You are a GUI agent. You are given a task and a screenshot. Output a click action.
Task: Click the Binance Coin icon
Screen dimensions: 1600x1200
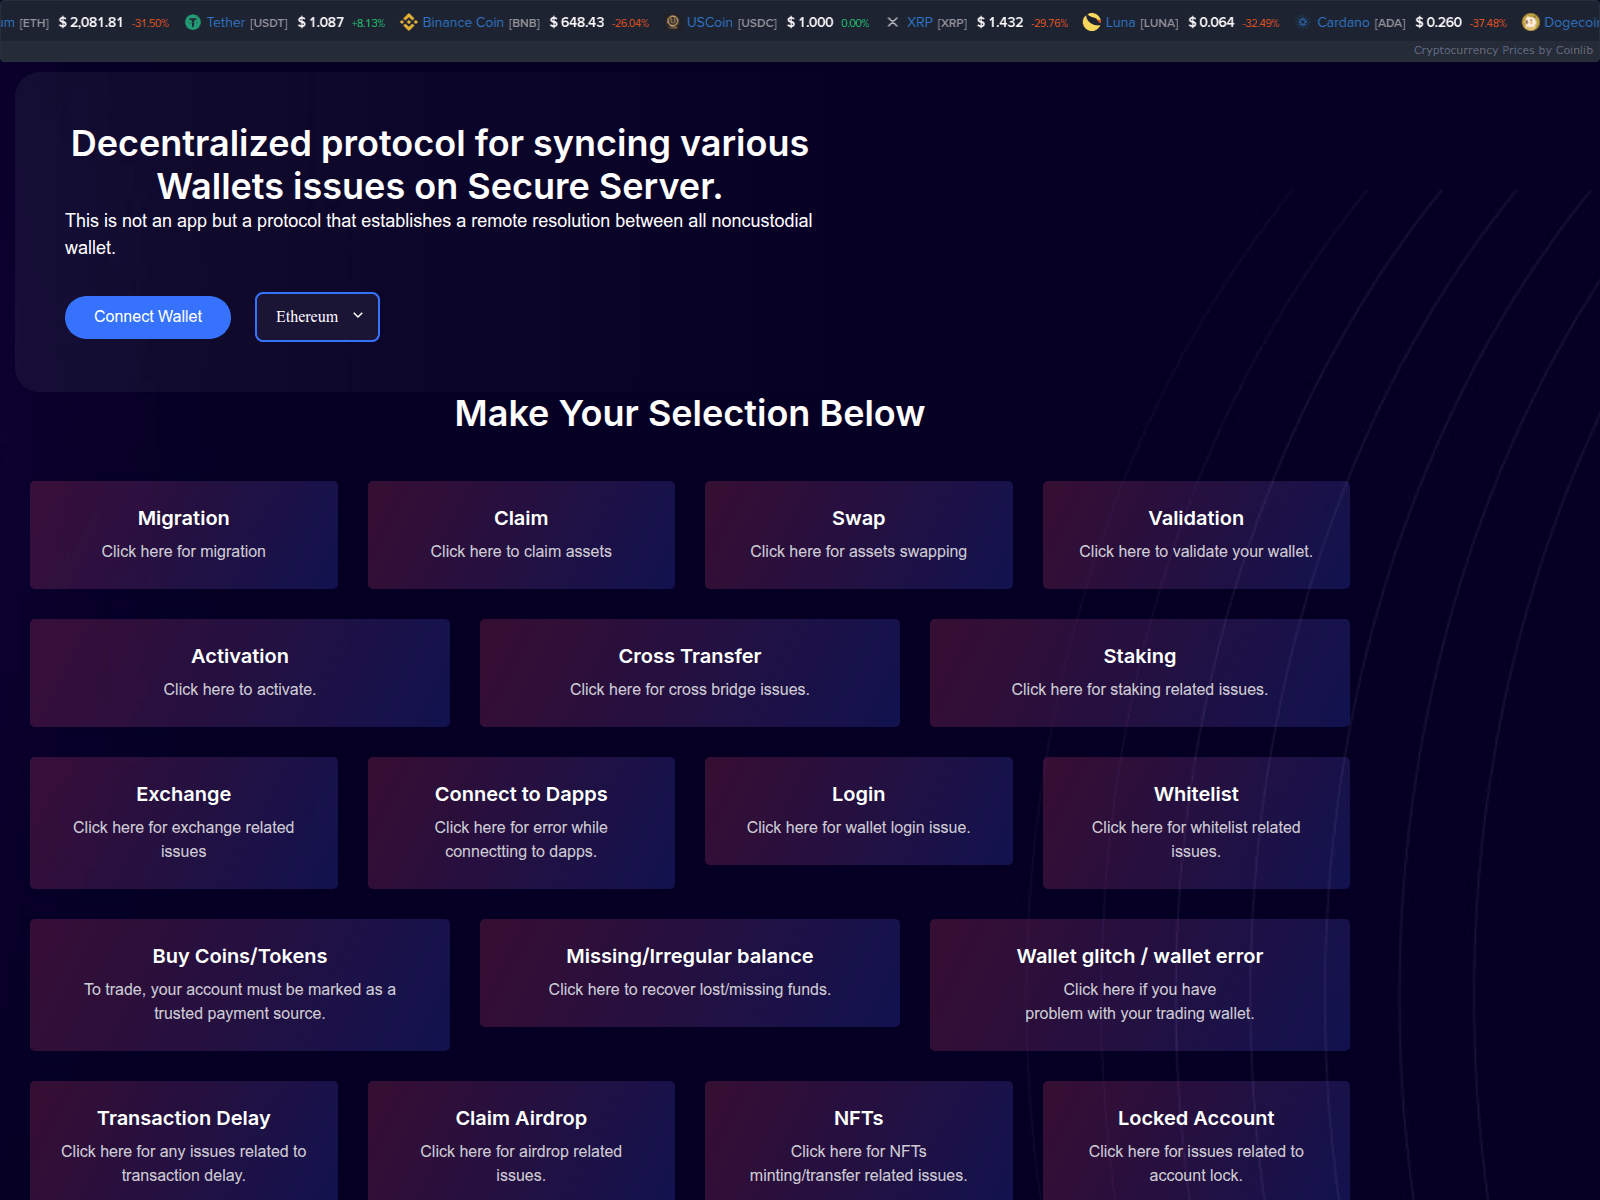409,21
